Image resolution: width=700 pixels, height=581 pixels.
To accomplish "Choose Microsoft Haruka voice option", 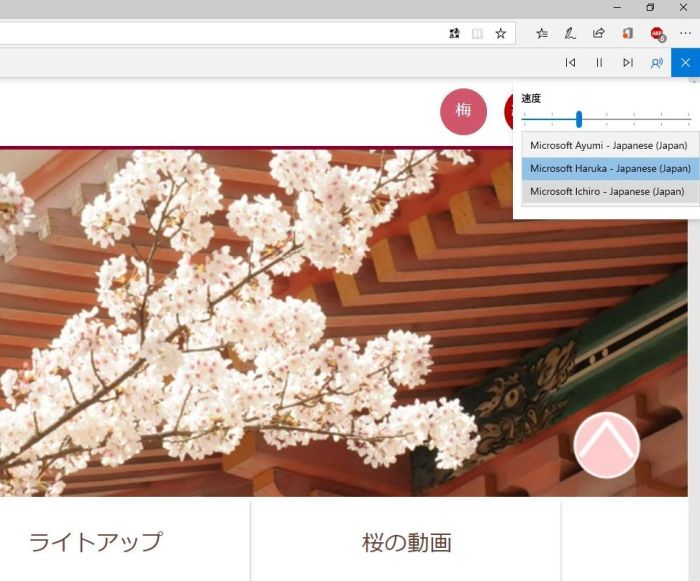I will [610, 168].
